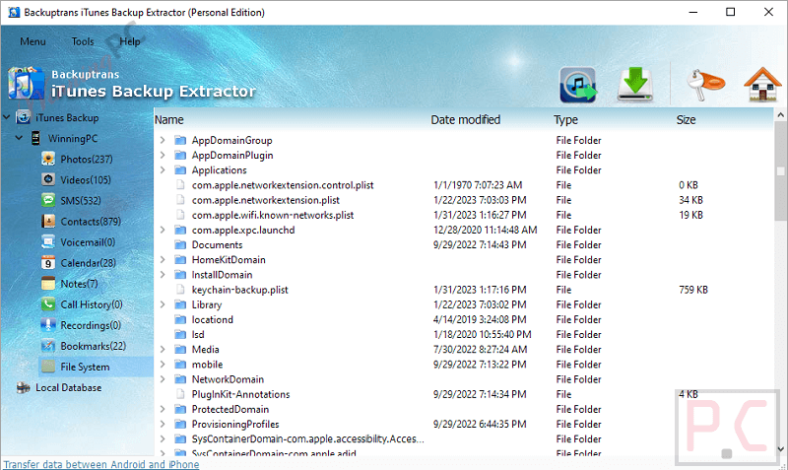
Task: Sort by Date modified column header
Action: pyautogui.click(x=465, y=120)
